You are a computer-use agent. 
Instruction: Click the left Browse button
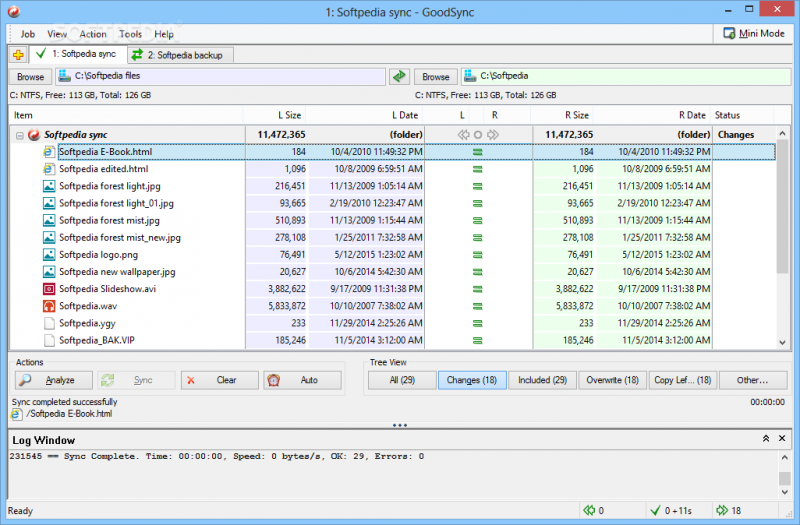coord(30,76)
